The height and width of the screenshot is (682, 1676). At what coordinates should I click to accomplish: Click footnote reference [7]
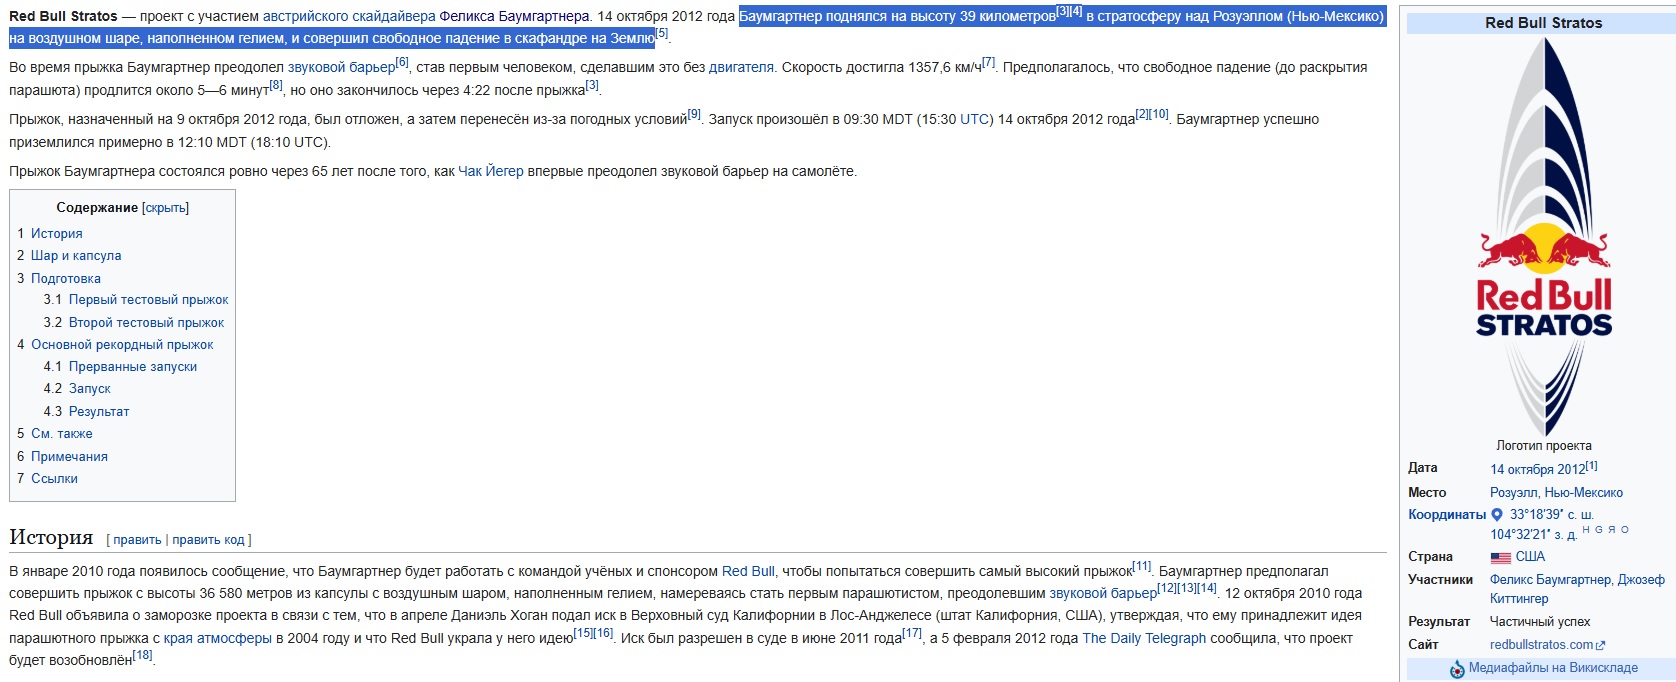[988, 62]
